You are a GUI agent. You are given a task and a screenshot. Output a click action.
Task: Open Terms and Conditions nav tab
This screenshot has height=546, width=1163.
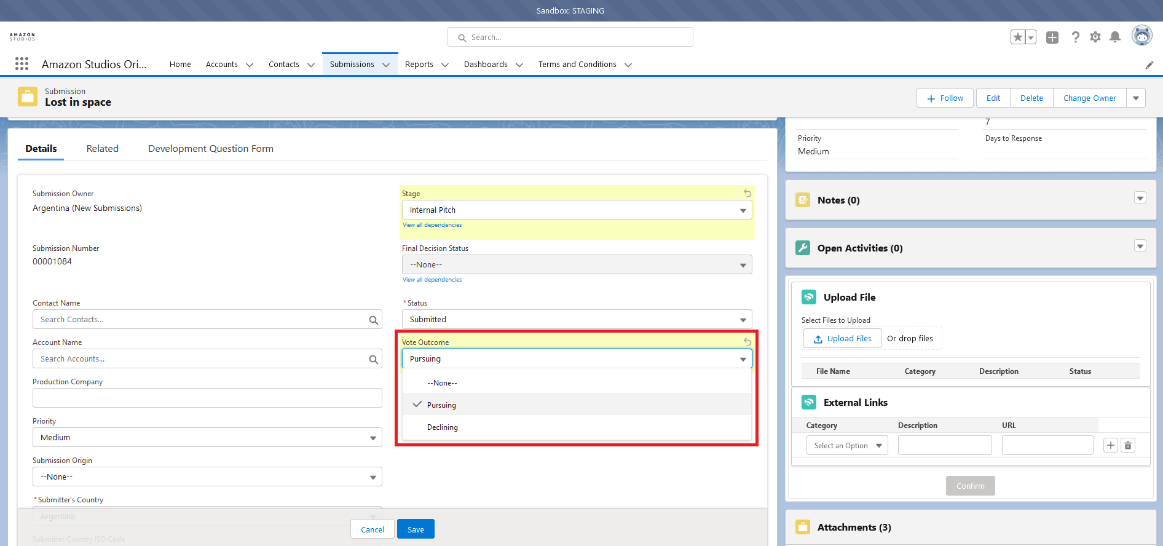577,65
